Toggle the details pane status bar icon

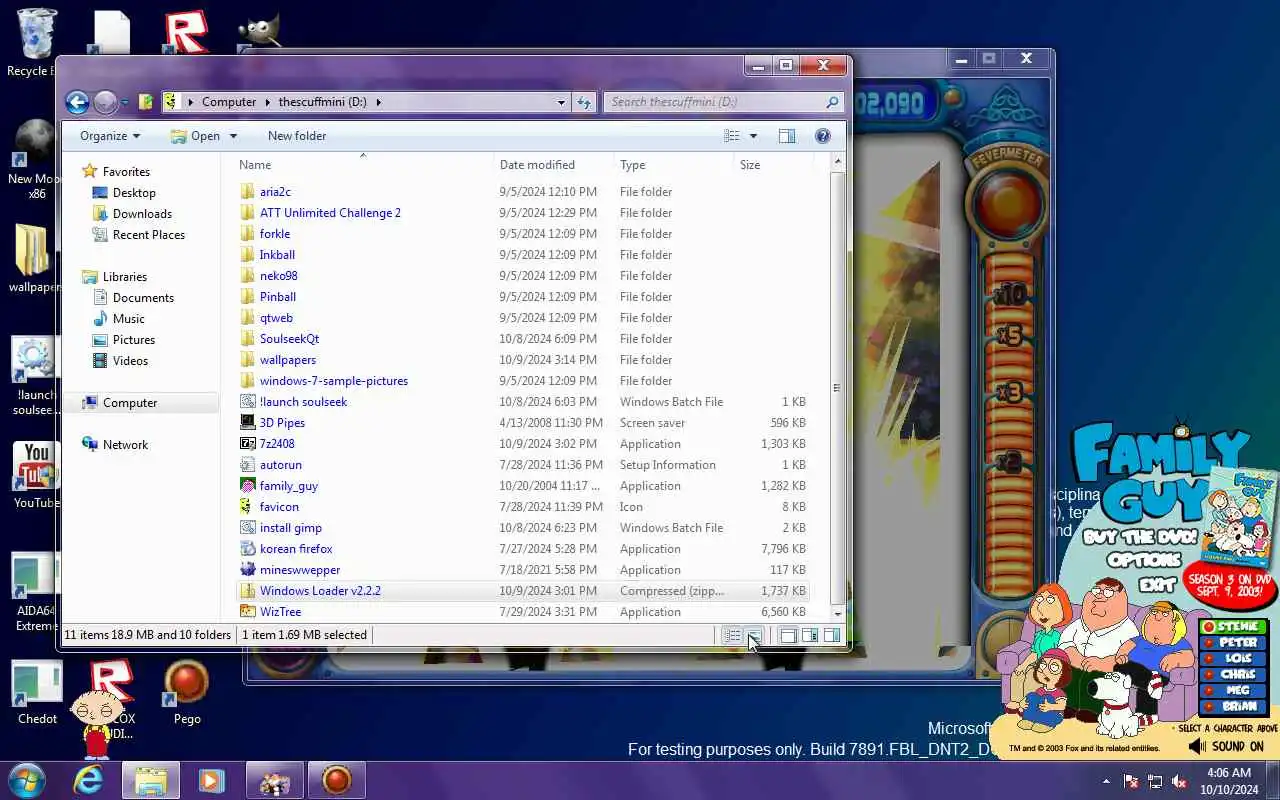[x=810, y=635]
